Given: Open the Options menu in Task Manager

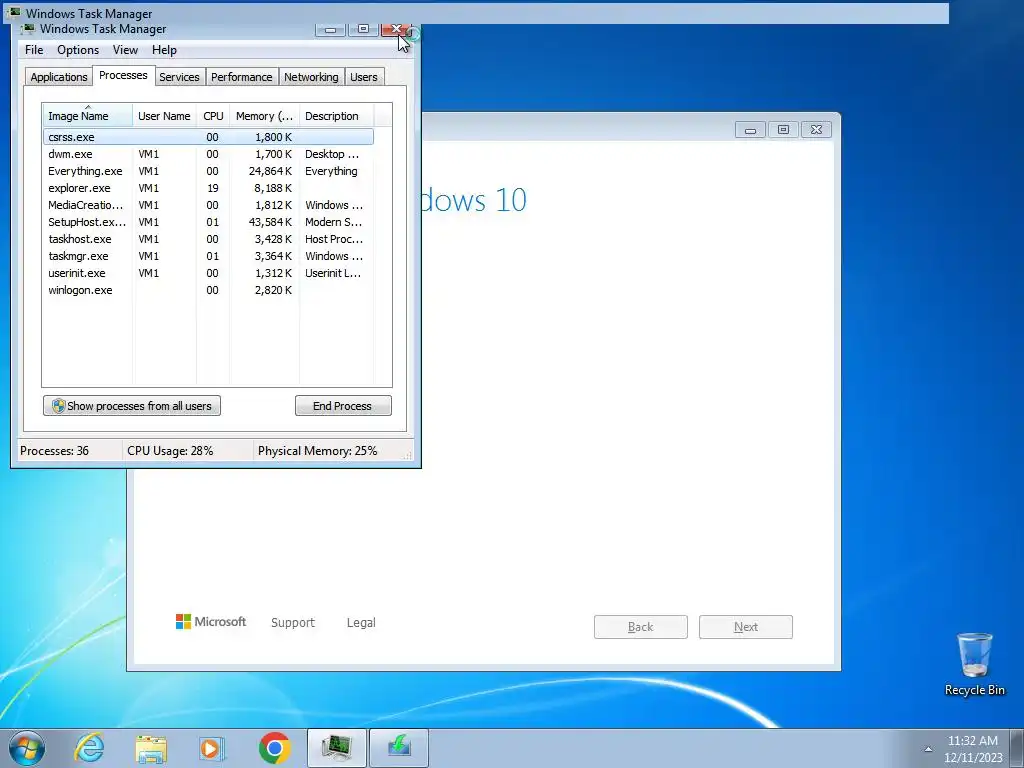Looking at the screenshot, I should pyautogui.click(x=78, y=50).
